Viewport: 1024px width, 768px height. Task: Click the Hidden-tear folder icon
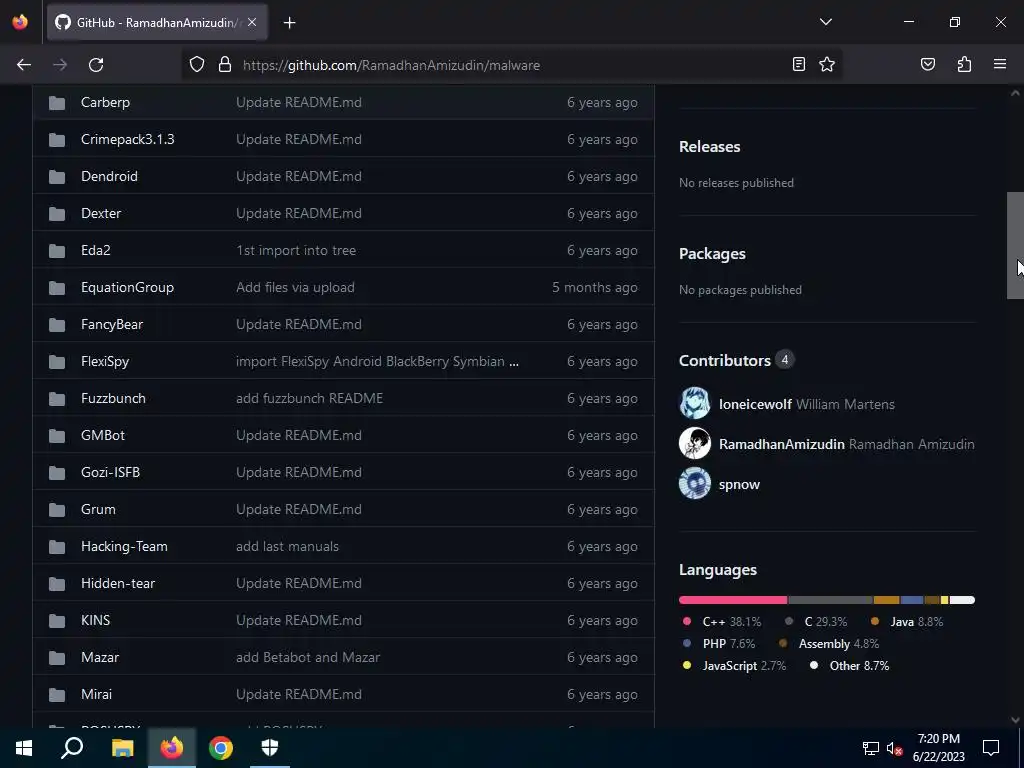[57, 583]
